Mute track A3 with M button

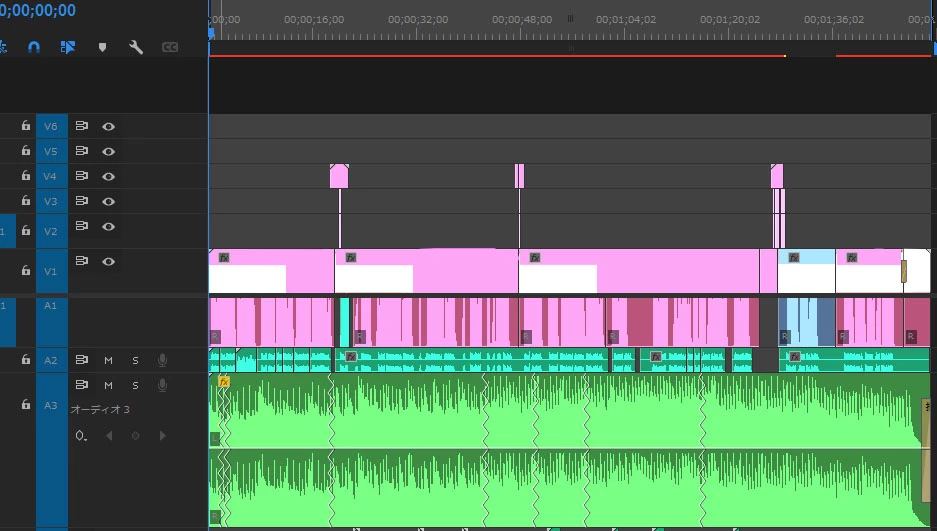(108, 385)
